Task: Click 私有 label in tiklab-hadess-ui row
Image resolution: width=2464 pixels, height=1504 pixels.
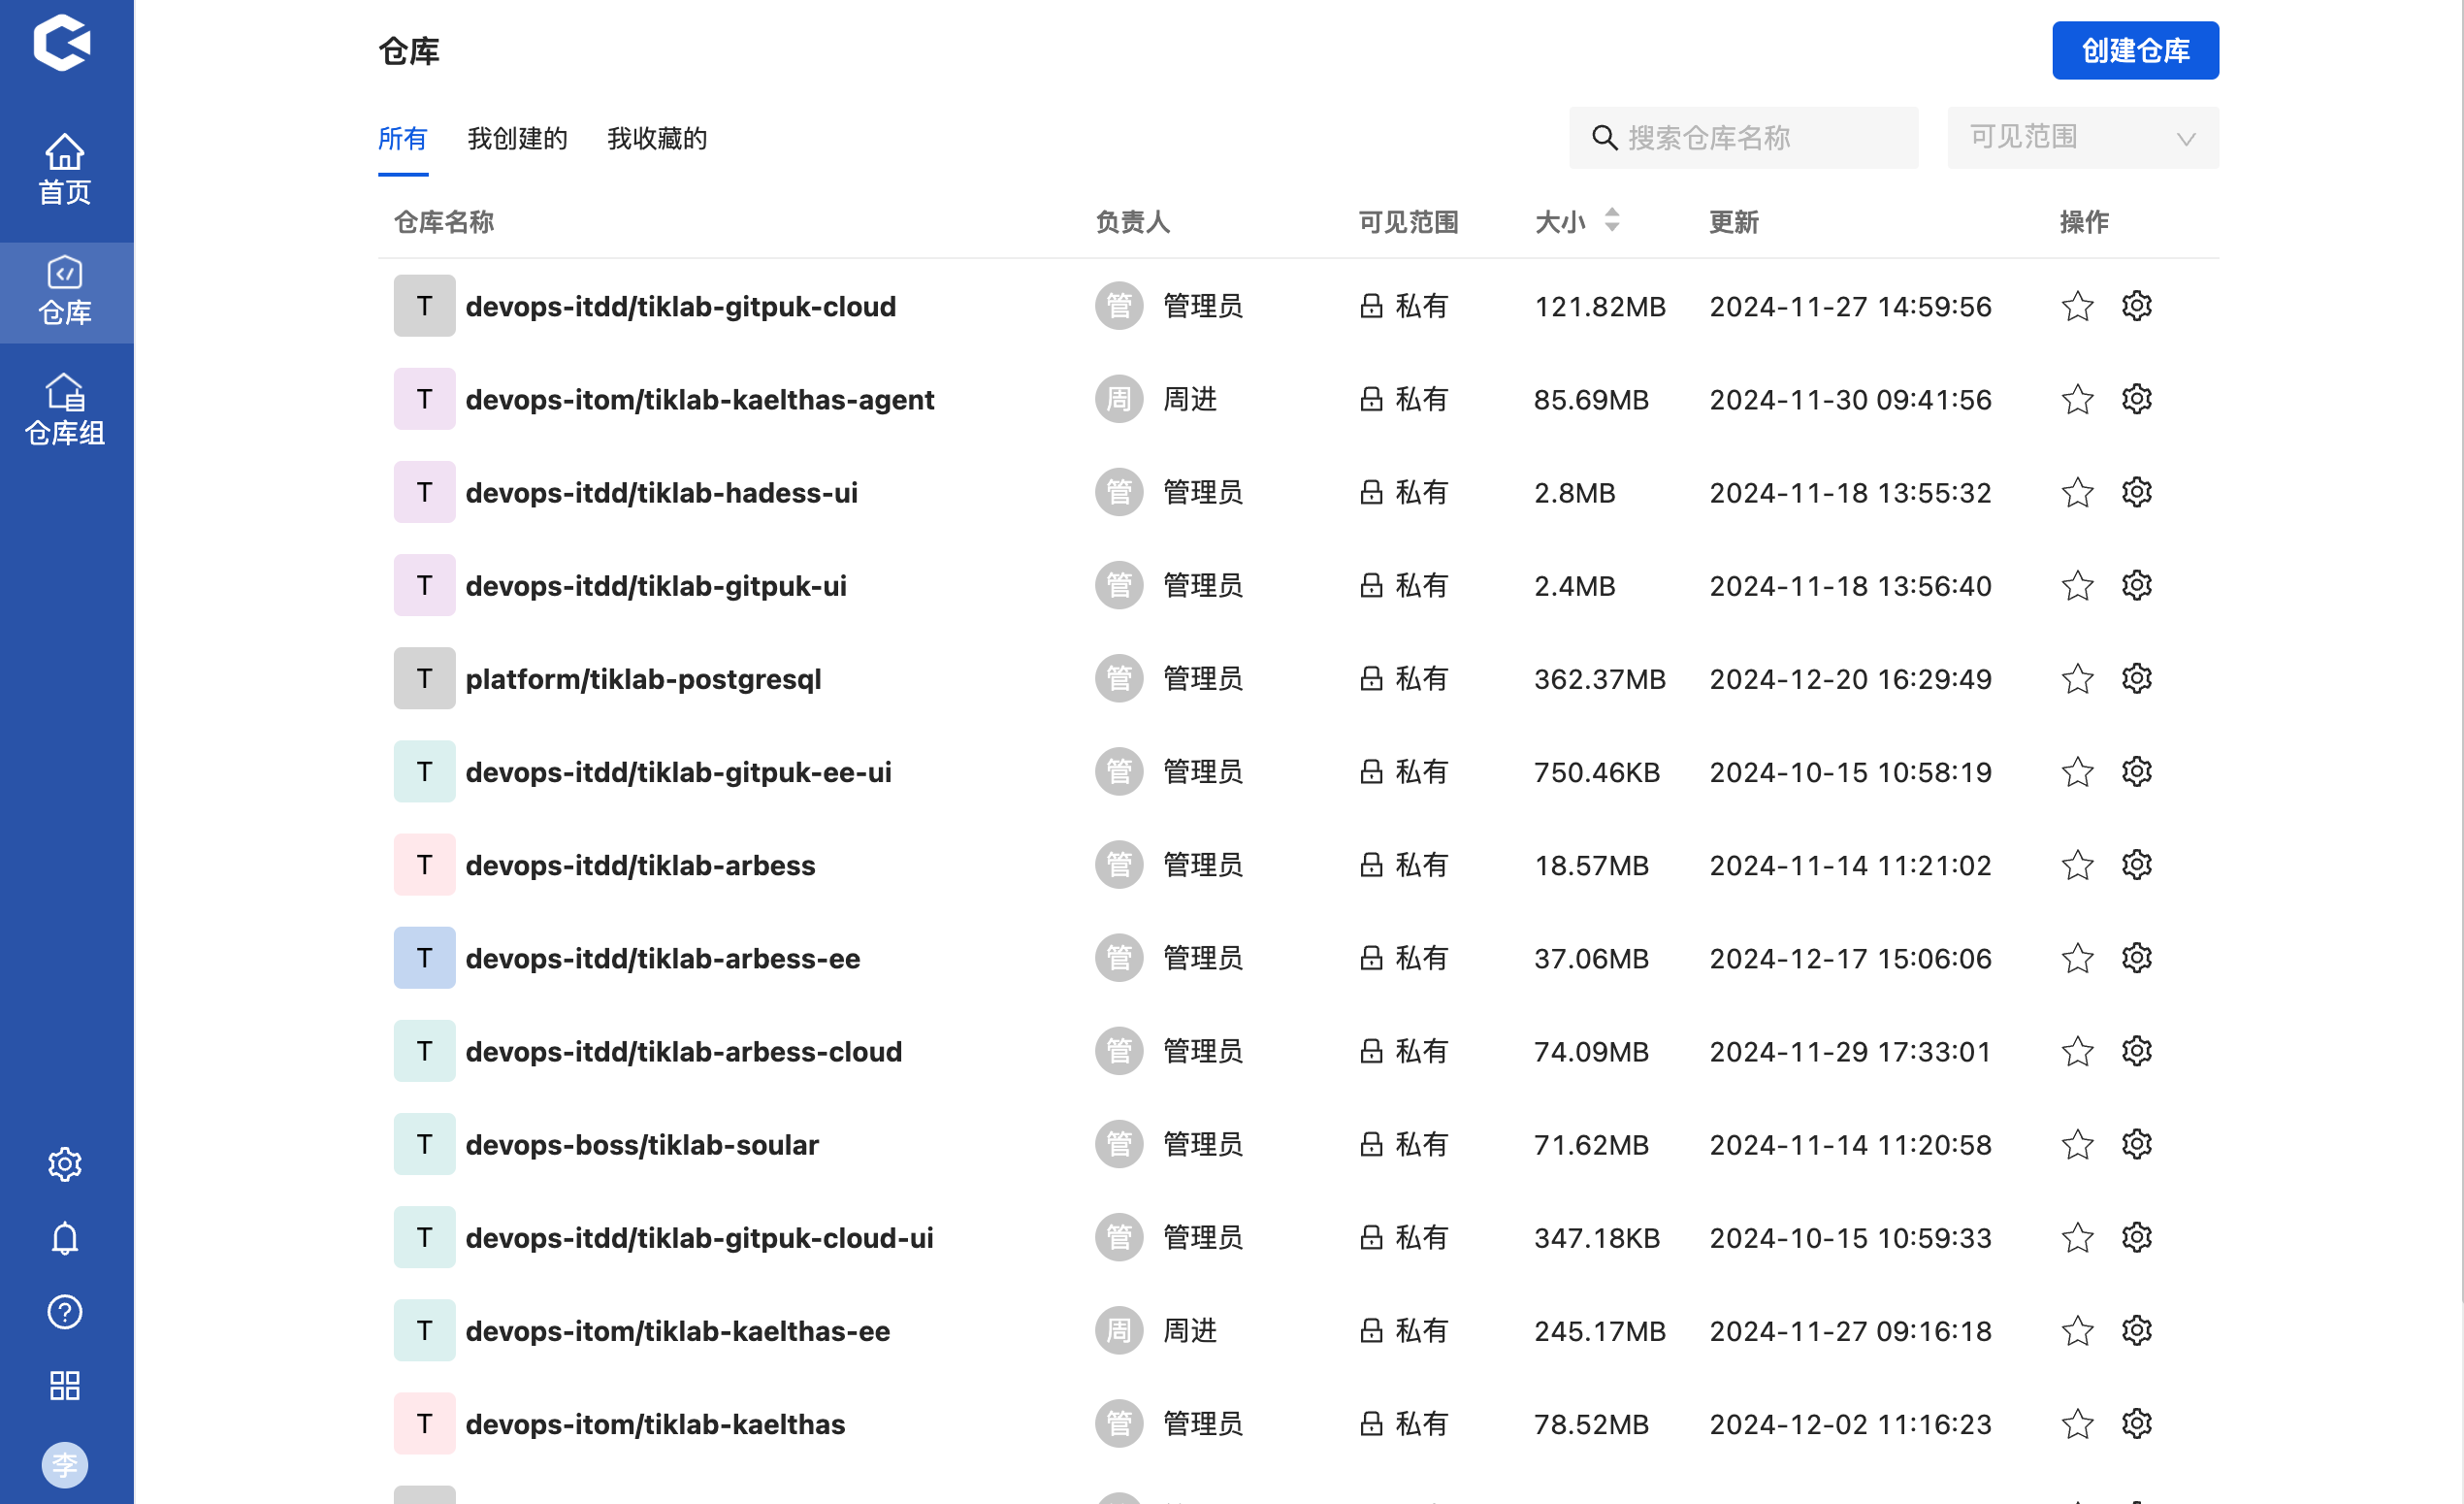Action: pos(1421,492)
